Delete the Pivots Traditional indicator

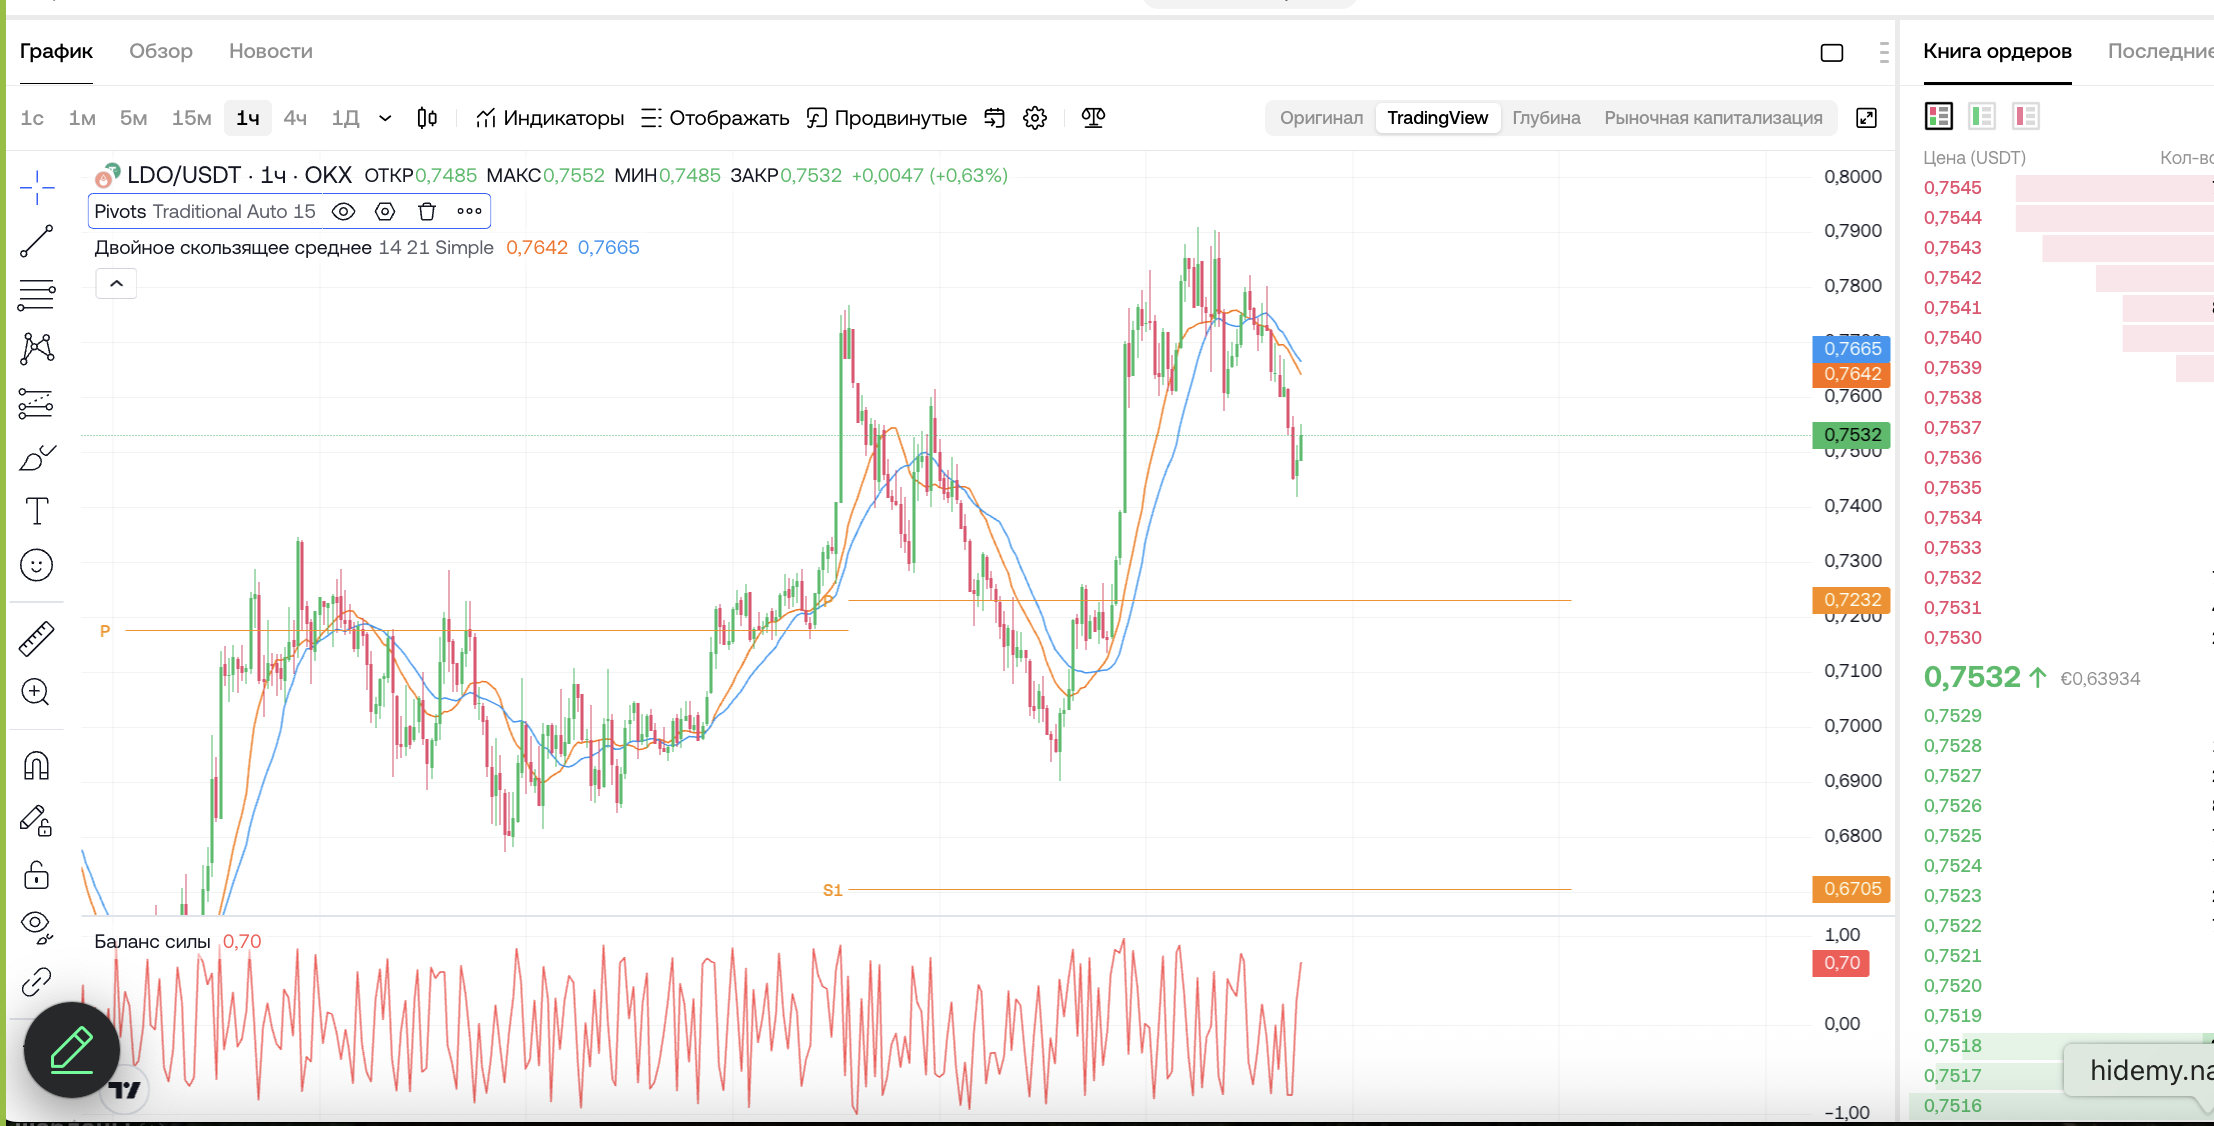point(427,211)
